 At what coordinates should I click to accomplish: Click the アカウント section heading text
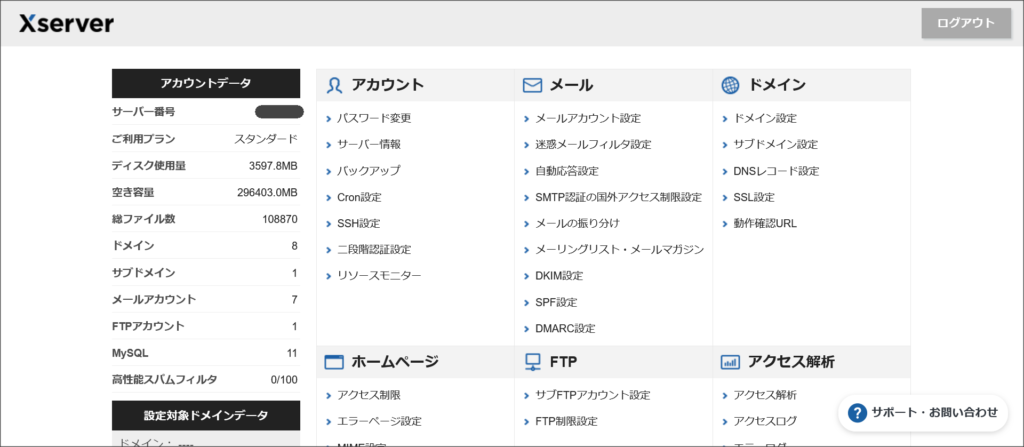click(x=388, y=85)
